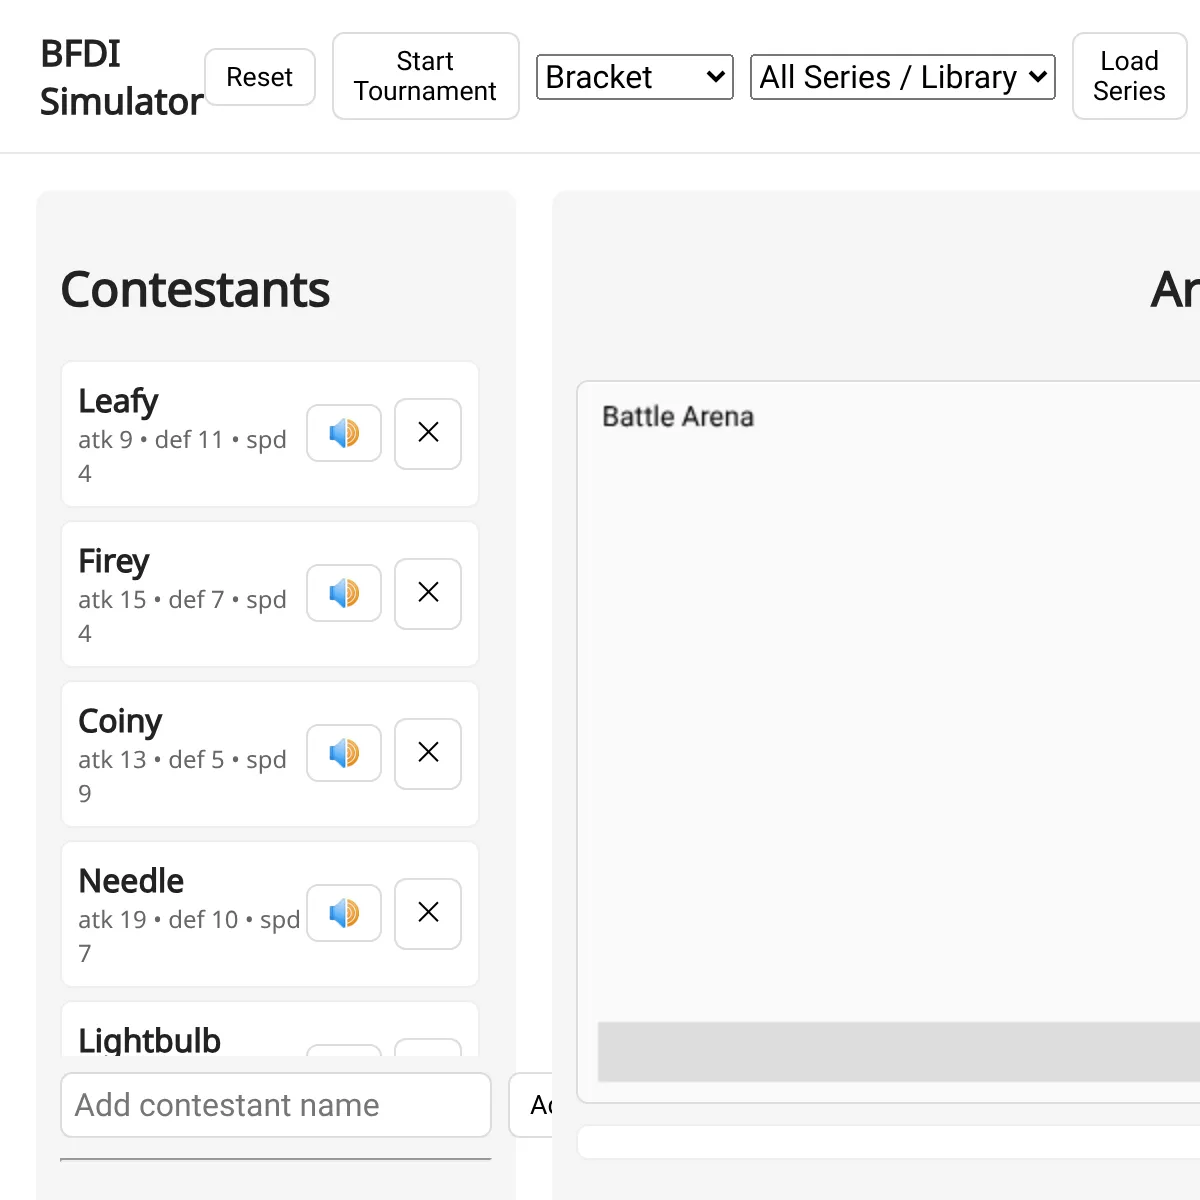Screen dimensions: 1200x1200
Task: Remove Coiny with the X button
Action: [x=428, y=753]
